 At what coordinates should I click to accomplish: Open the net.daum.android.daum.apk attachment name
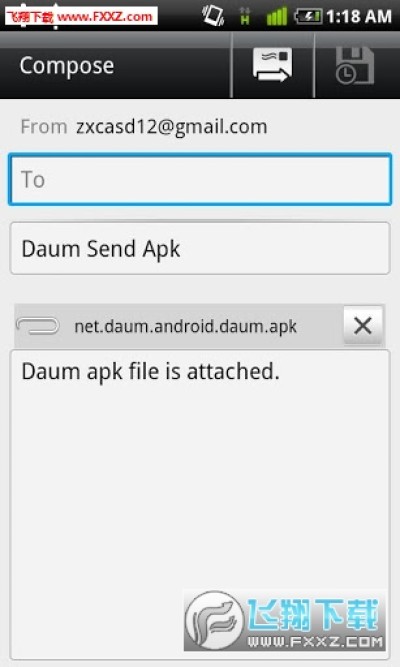click(x=186, y=327)
